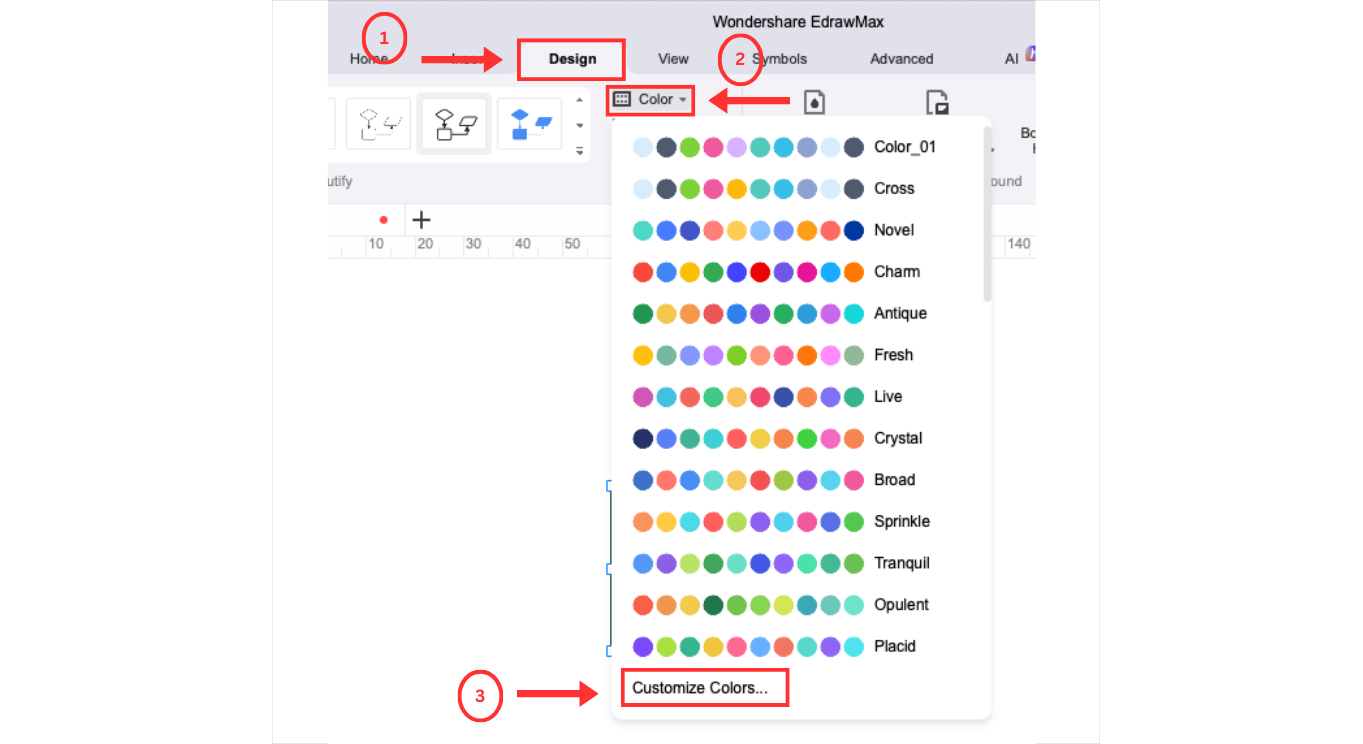Expand the theme gallery with bottom arrow
Viewport: 1363px width, 744px height.
click(579, 150)
